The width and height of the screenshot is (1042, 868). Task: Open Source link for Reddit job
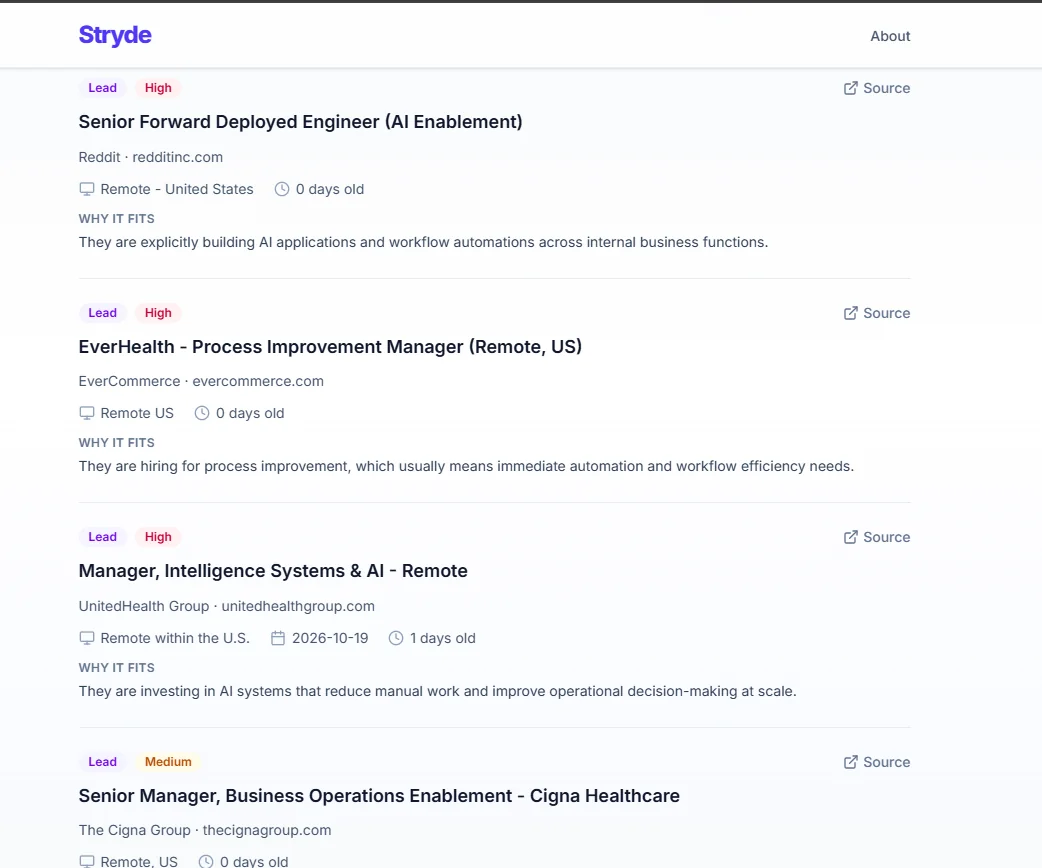[x=877, y=88]
